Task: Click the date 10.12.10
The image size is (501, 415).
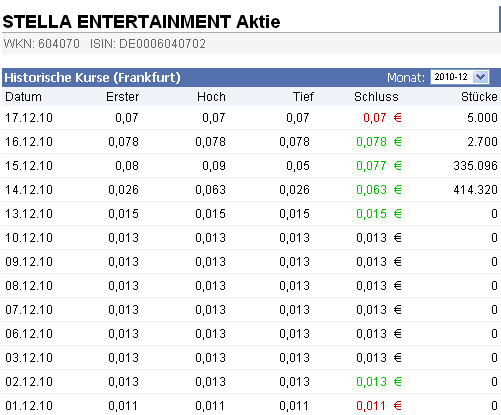Action: [x=29, y=238]
